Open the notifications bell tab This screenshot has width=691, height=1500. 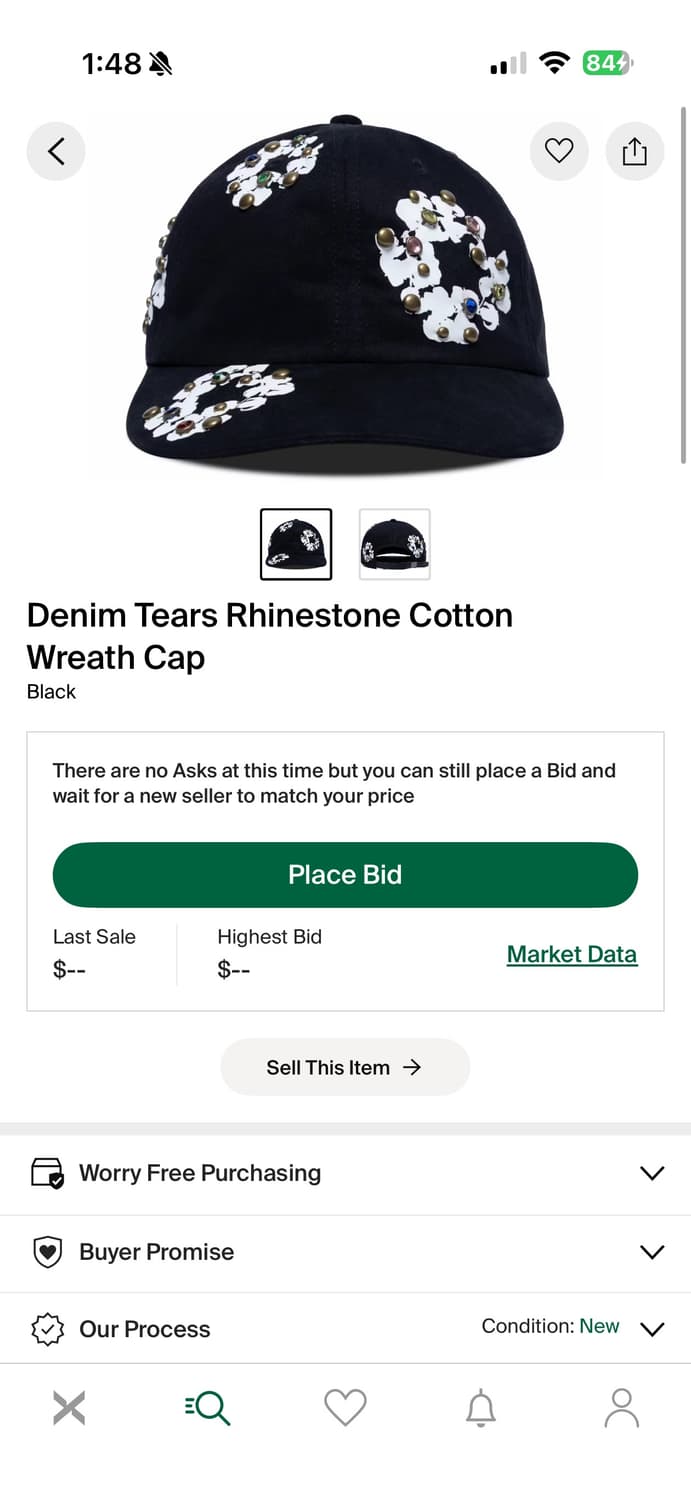click(481, 1408)
